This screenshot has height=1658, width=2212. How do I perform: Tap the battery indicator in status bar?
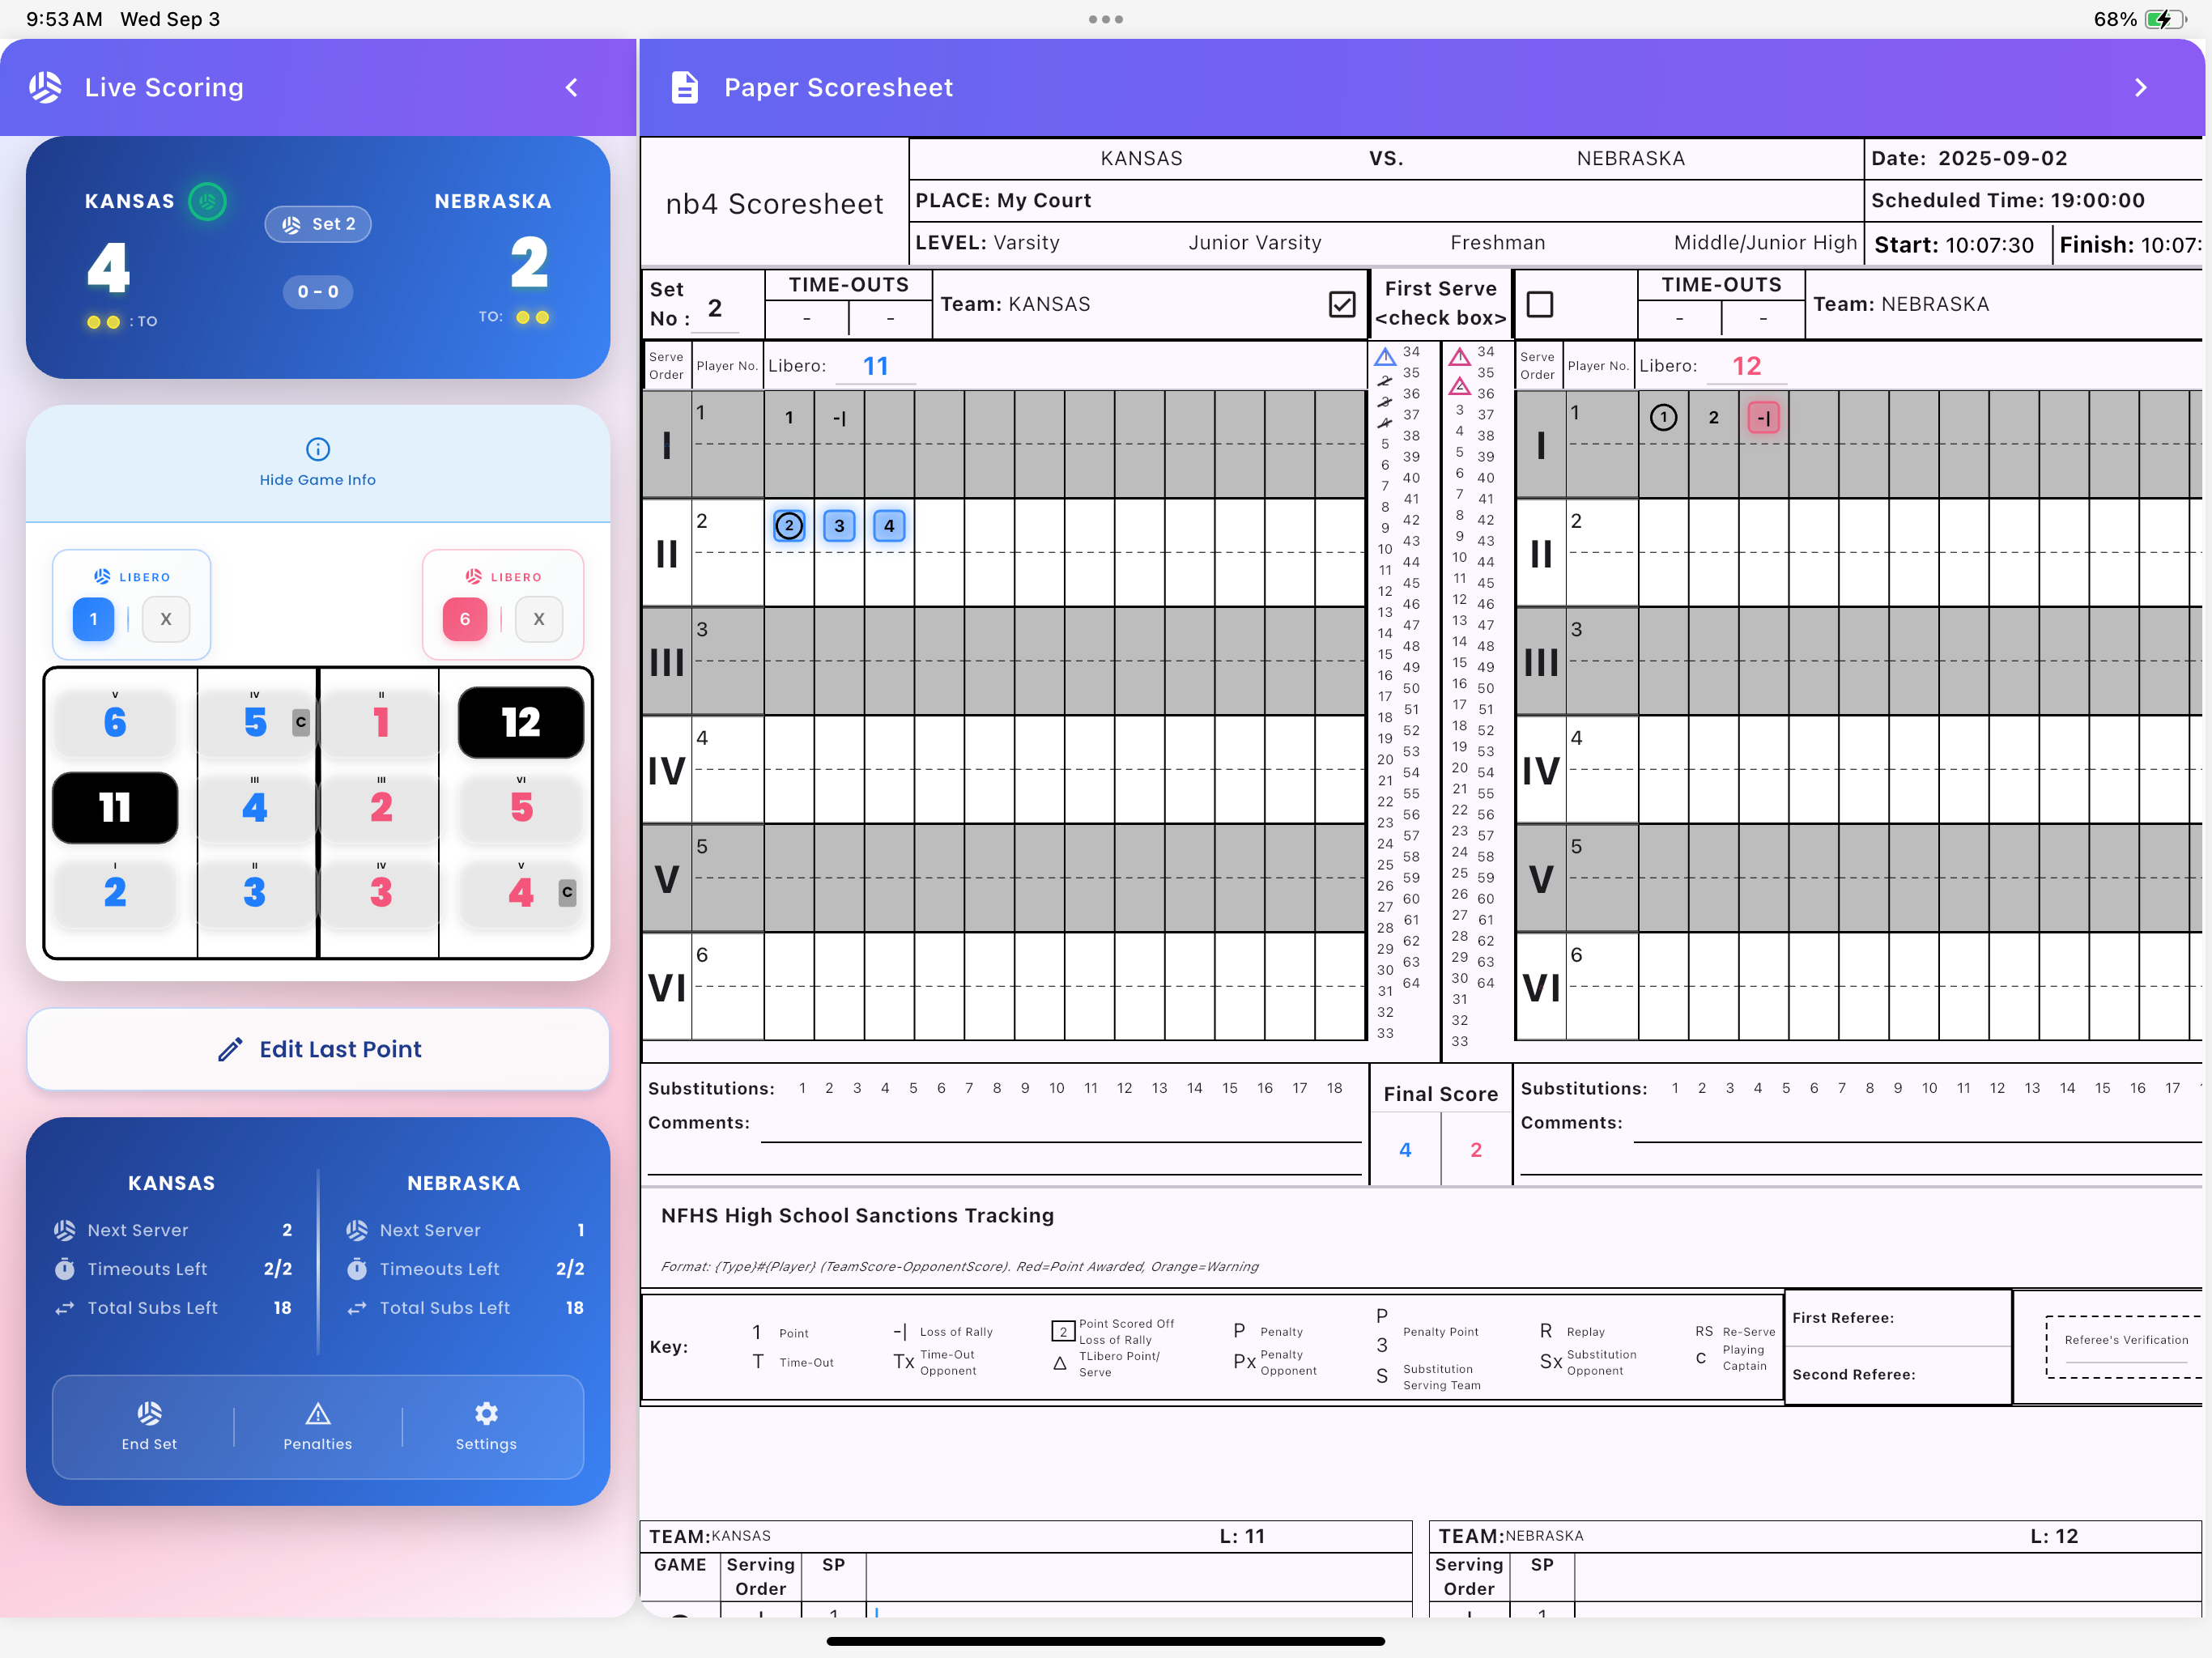pos(2165,19)
